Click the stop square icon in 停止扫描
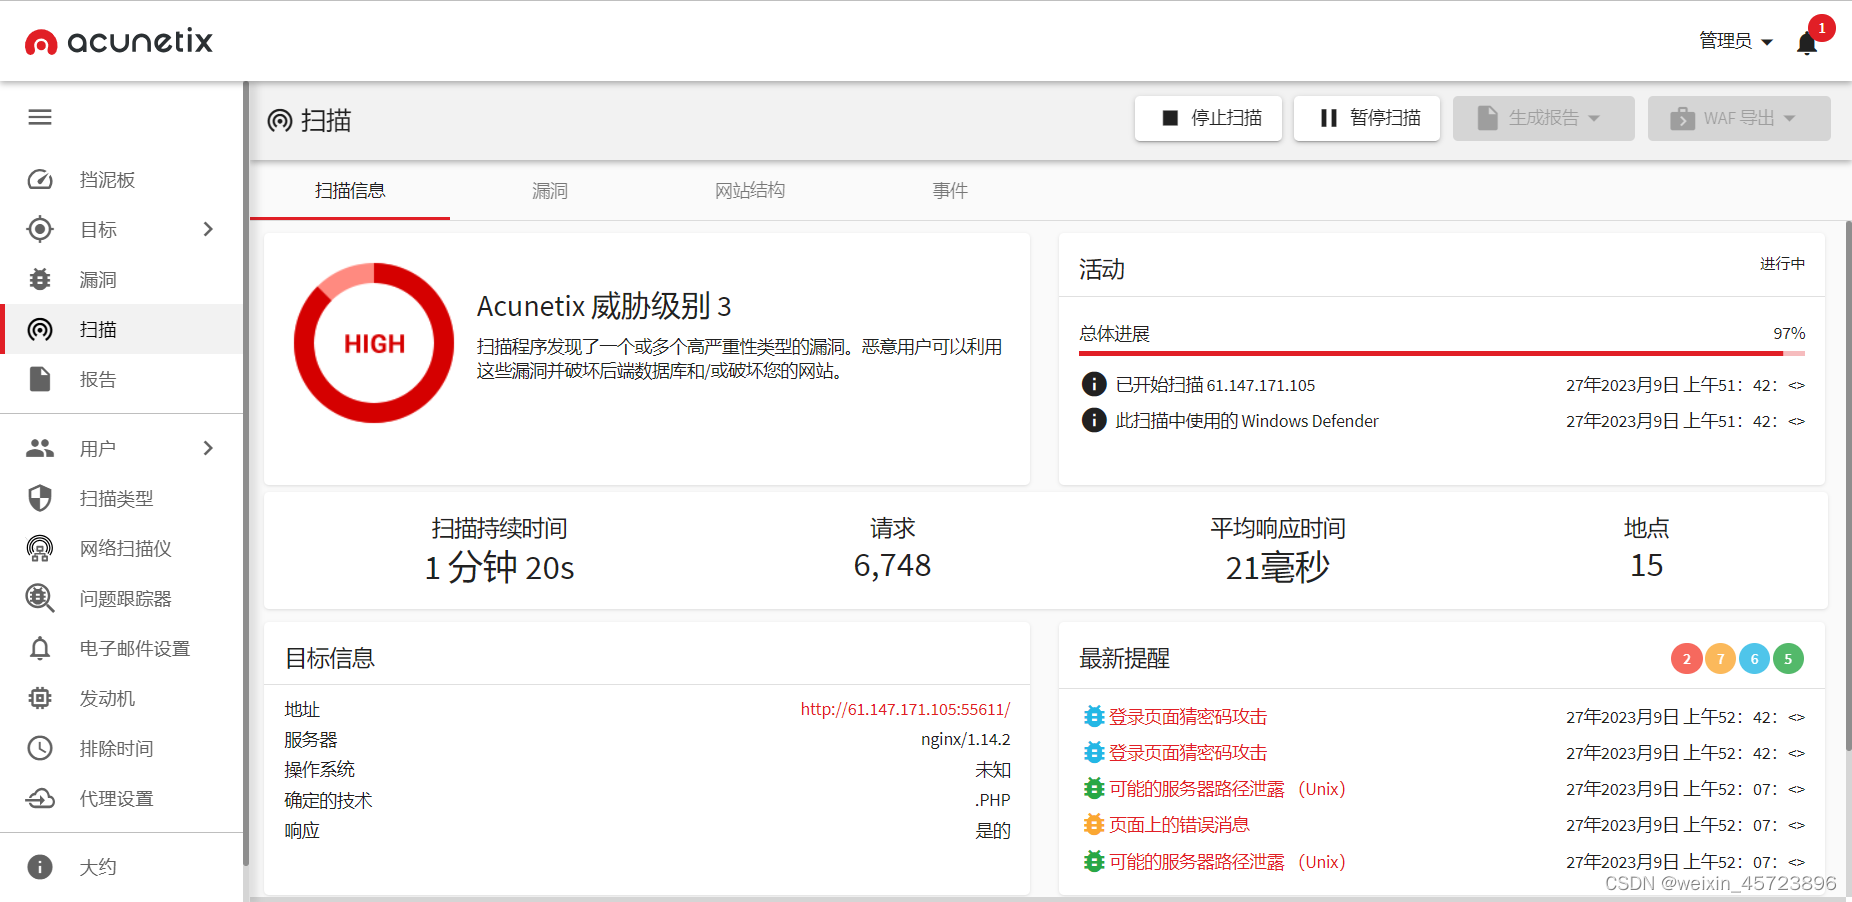The width and height of the screenshot is (1852, 902). [1170, 118]
